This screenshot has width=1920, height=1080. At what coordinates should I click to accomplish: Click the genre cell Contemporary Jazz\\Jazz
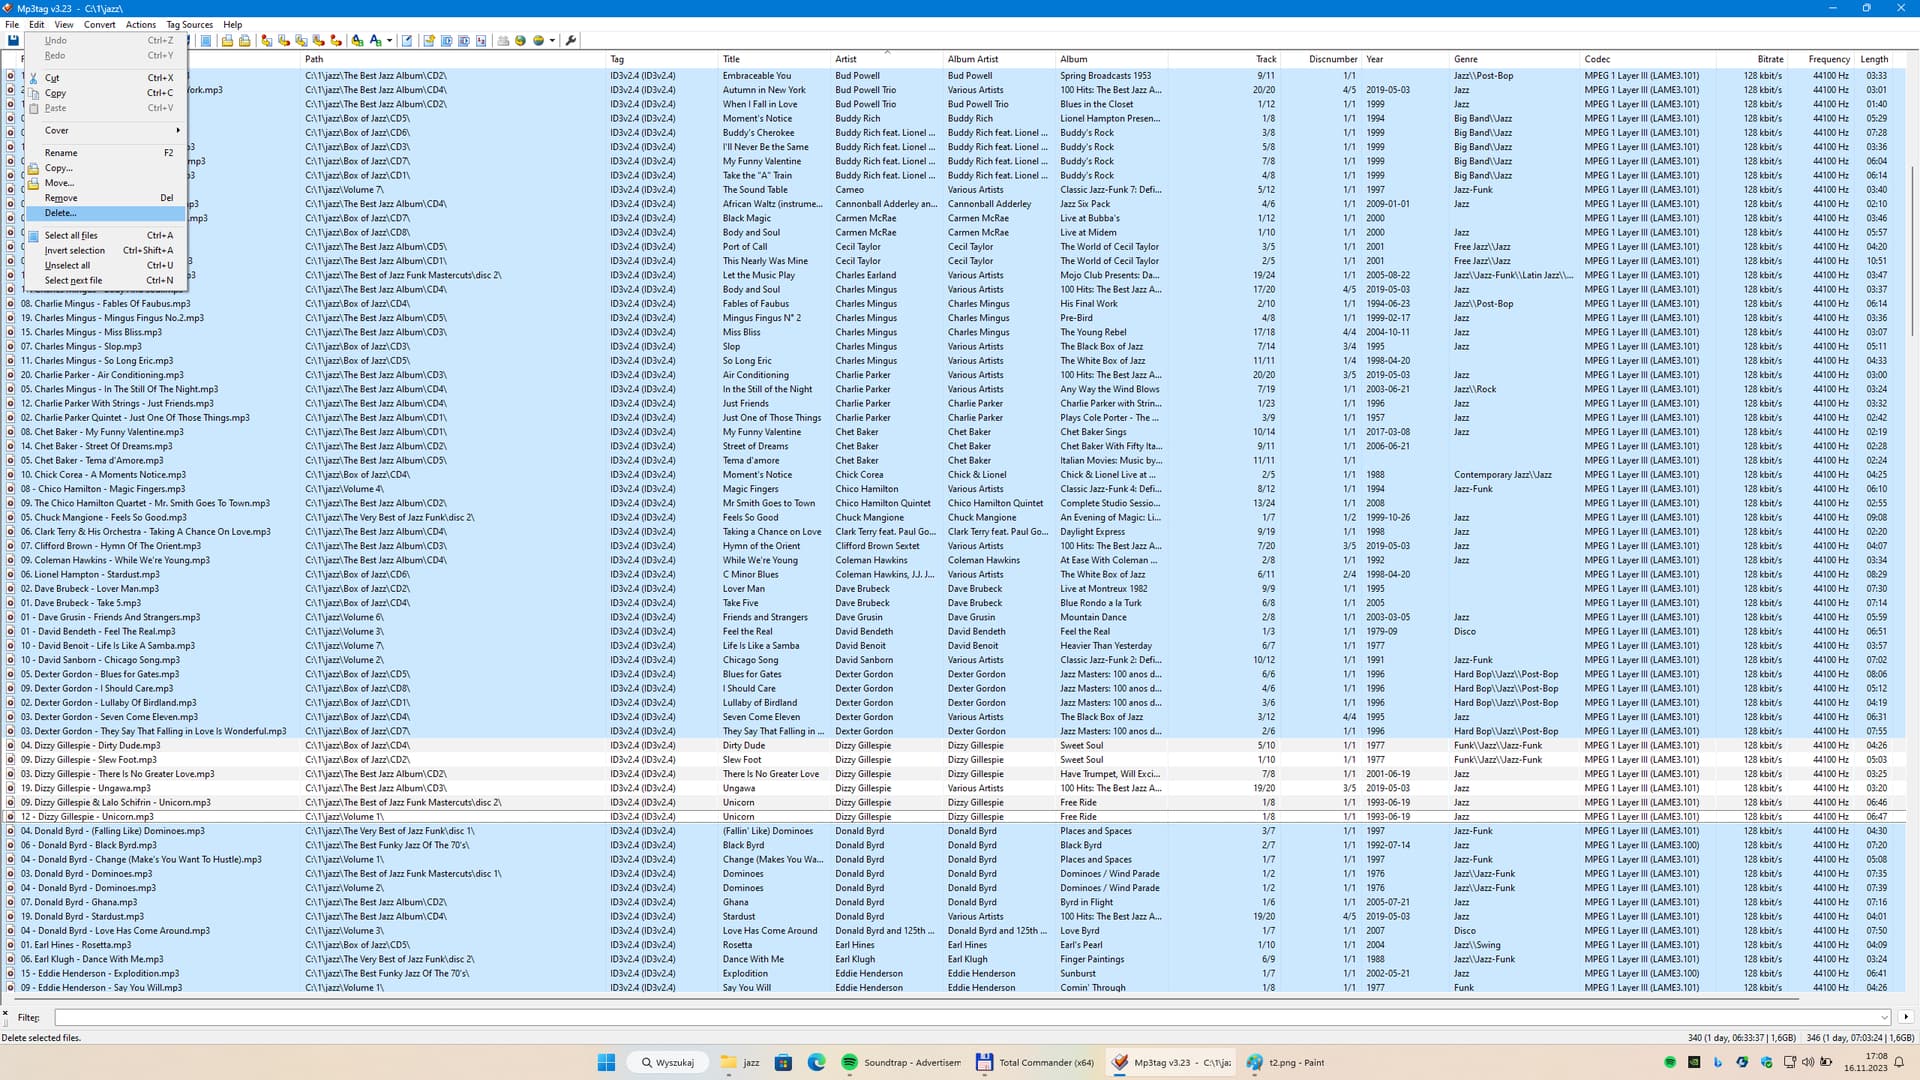point(1503,475)
